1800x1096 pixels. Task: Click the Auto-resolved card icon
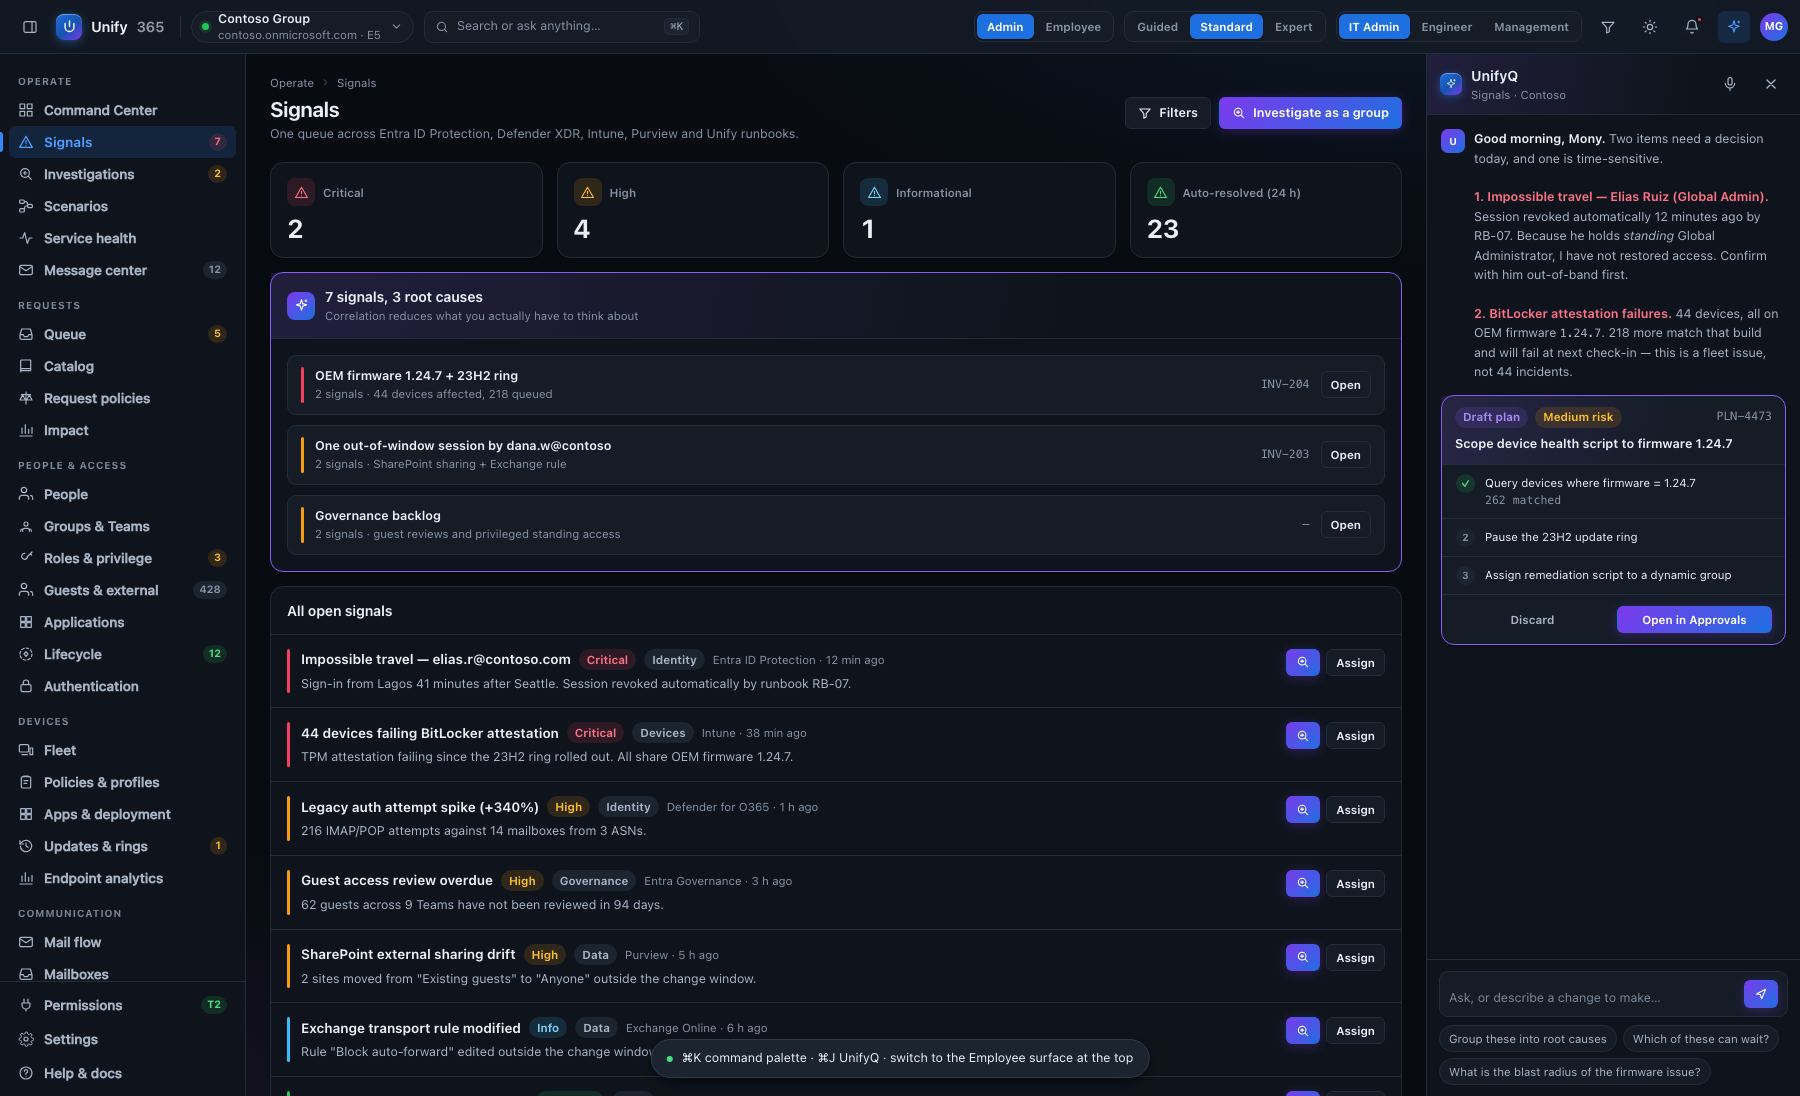(1160, 193)
